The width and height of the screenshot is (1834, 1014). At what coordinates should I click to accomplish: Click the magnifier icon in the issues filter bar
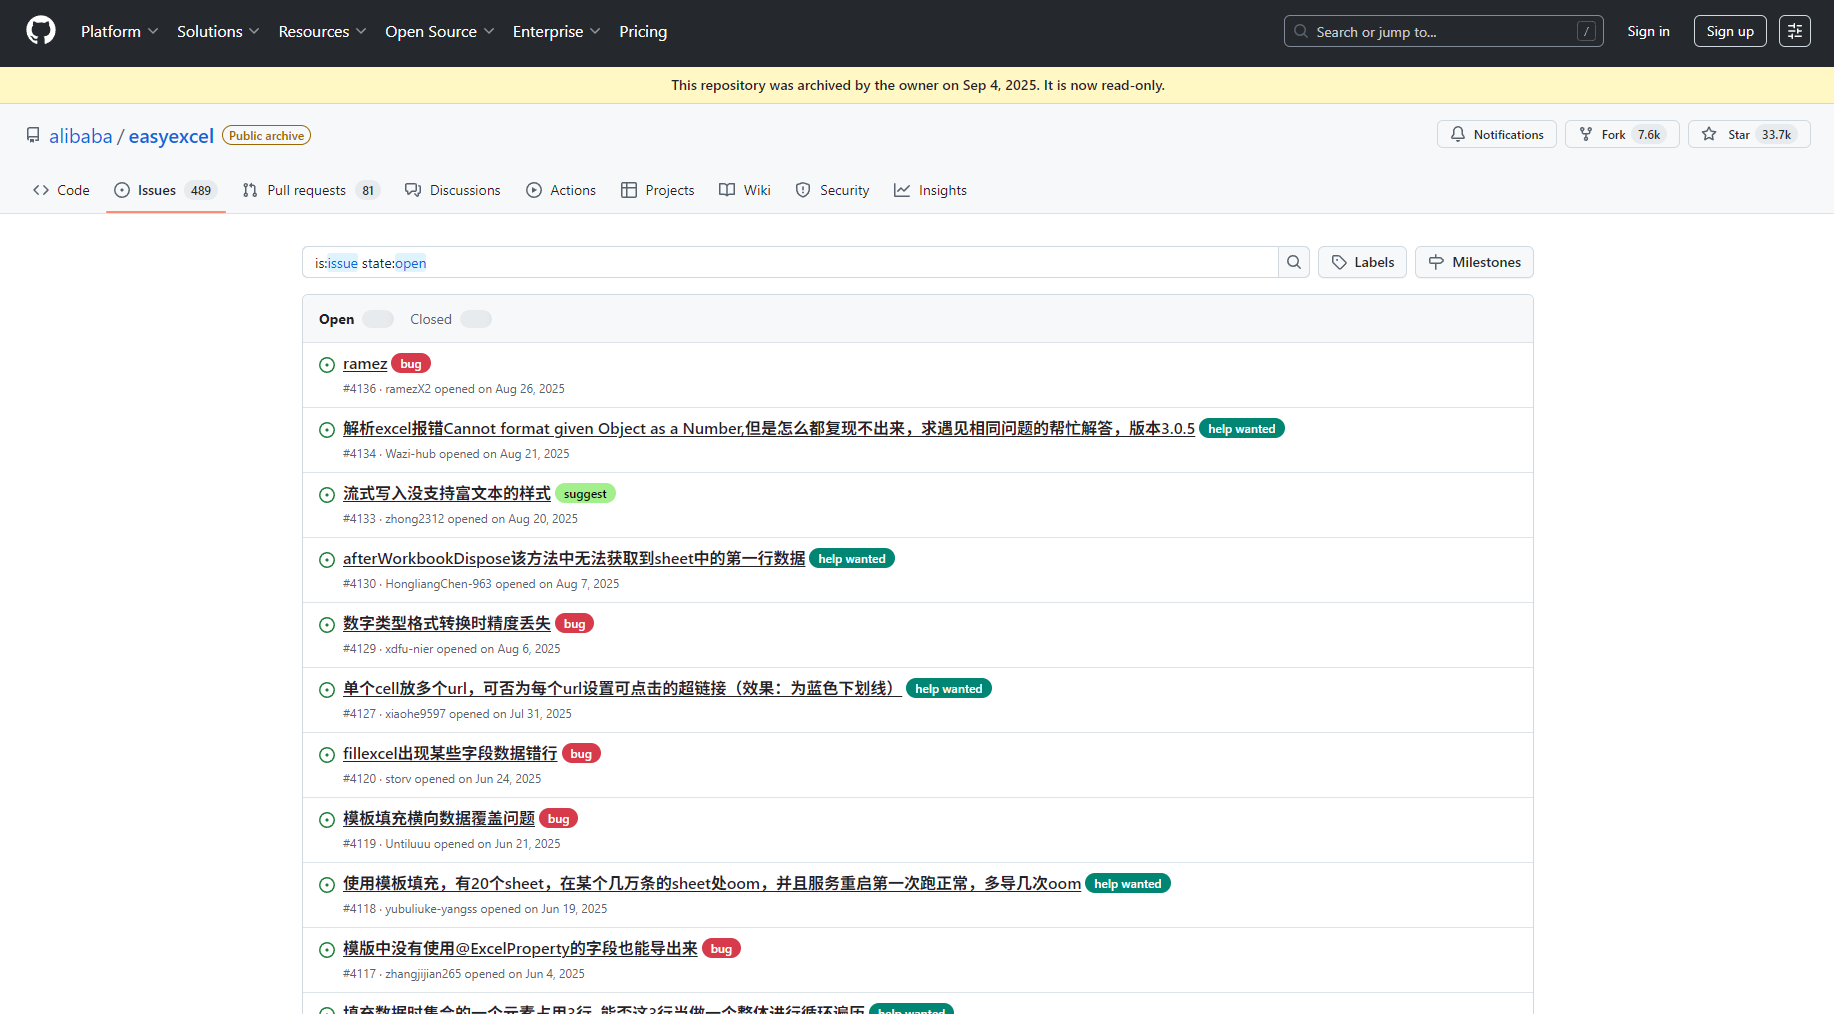click(x=1293, y=262)
